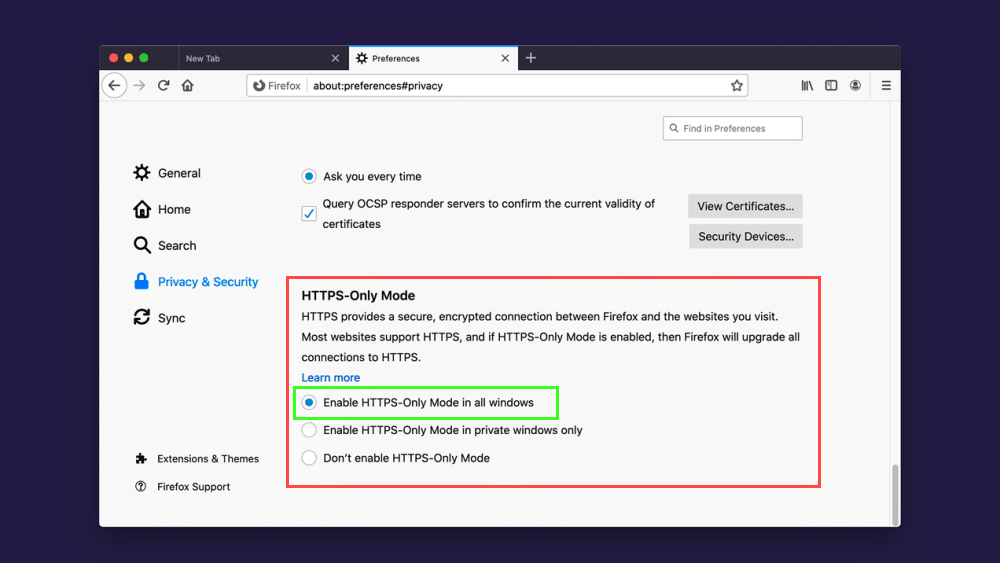Uncheck Query OCSP responder servers checkbox
1000x563 pixels.
point(309,214)
